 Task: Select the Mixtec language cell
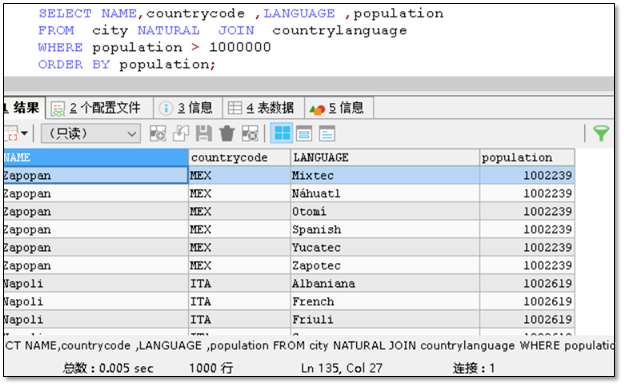tap(385, 175)
